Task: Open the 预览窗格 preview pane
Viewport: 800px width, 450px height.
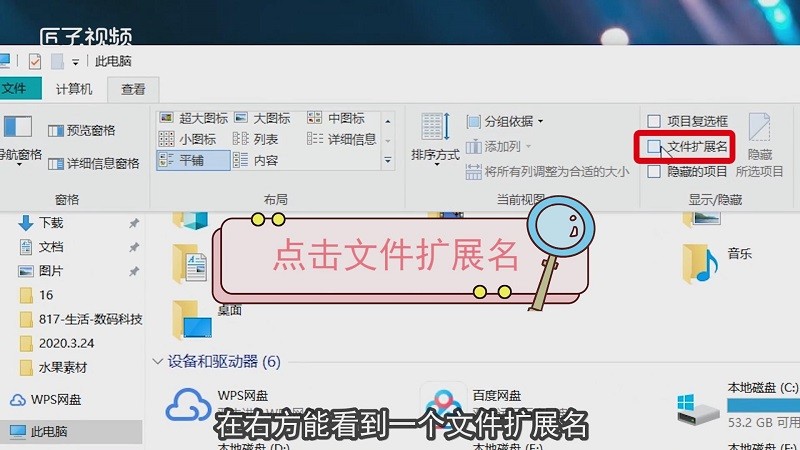Action: (82, 131)
